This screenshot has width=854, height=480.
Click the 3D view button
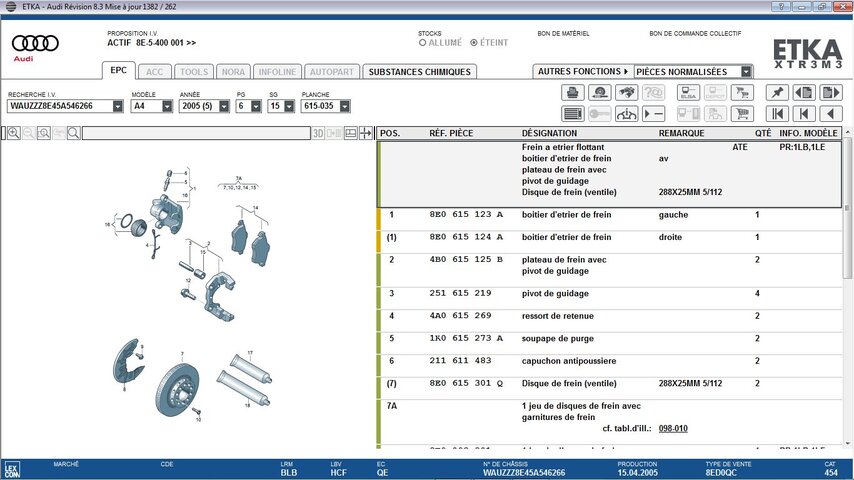pyautogui.click(x=318, y=133)
